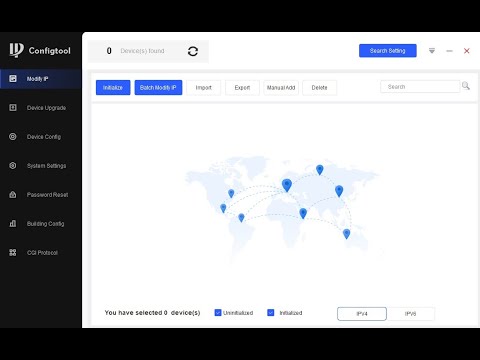Minimize the Configtool window
This screenshot has width=480, height=360.
click(x=449, y=51)
